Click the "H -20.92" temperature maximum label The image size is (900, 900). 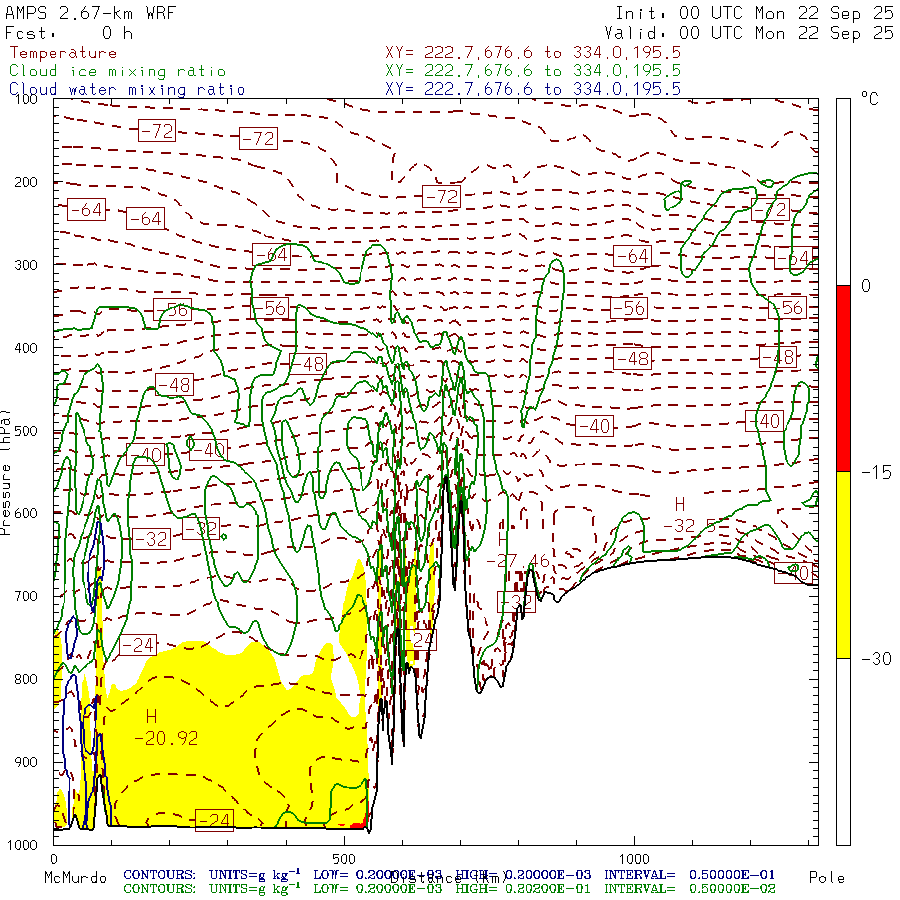[x=166, y=727]
